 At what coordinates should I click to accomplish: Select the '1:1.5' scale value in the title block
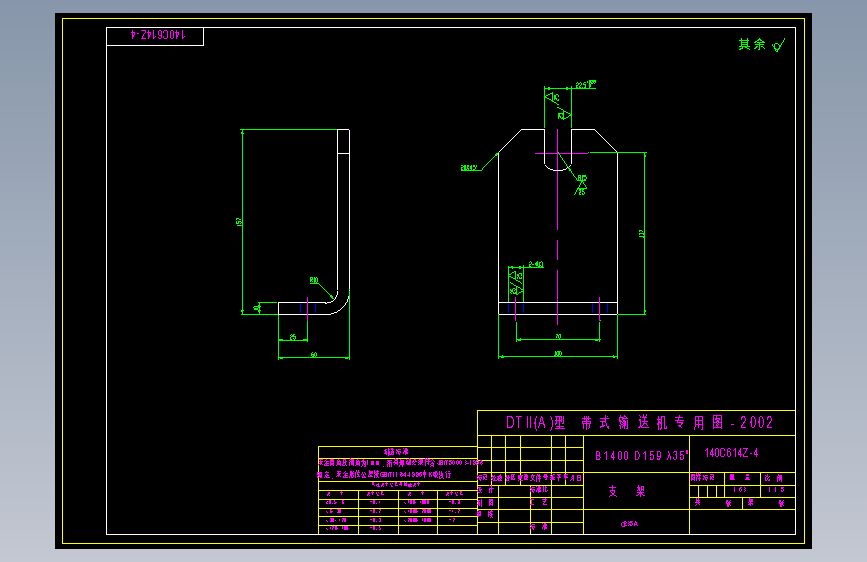coord(776,490)
